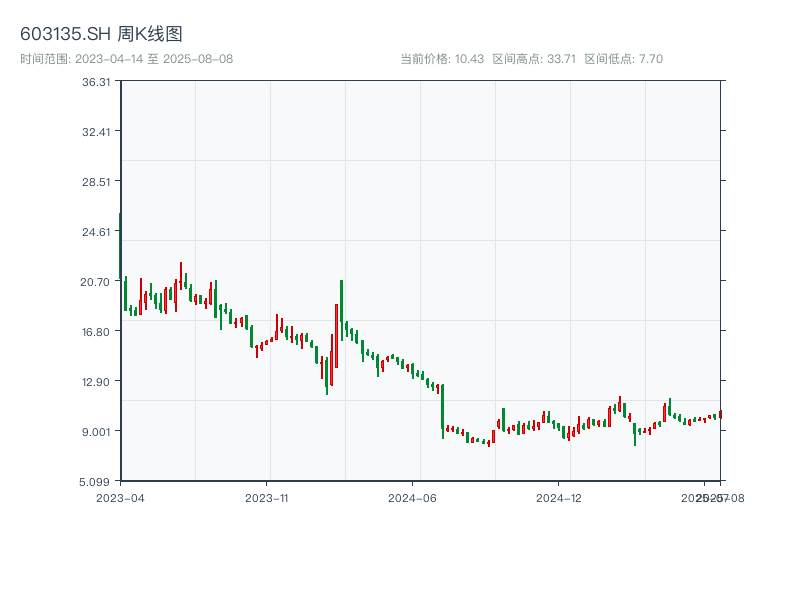Click the 2024-06 x-axis date label
This screenshot has width=800, height=600.
pos(413,497)
